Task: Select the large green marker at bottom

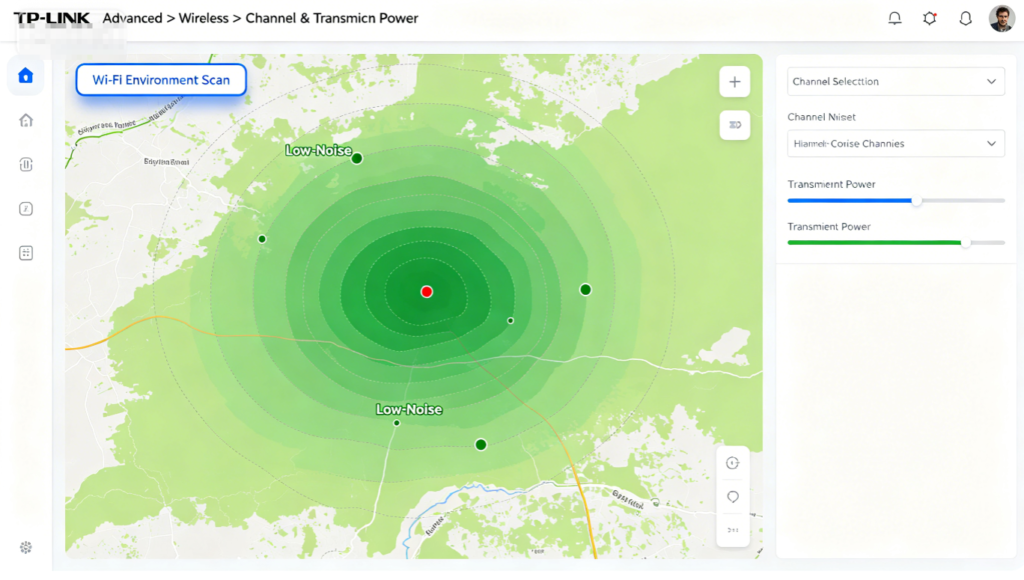Action: pos(481,445)
